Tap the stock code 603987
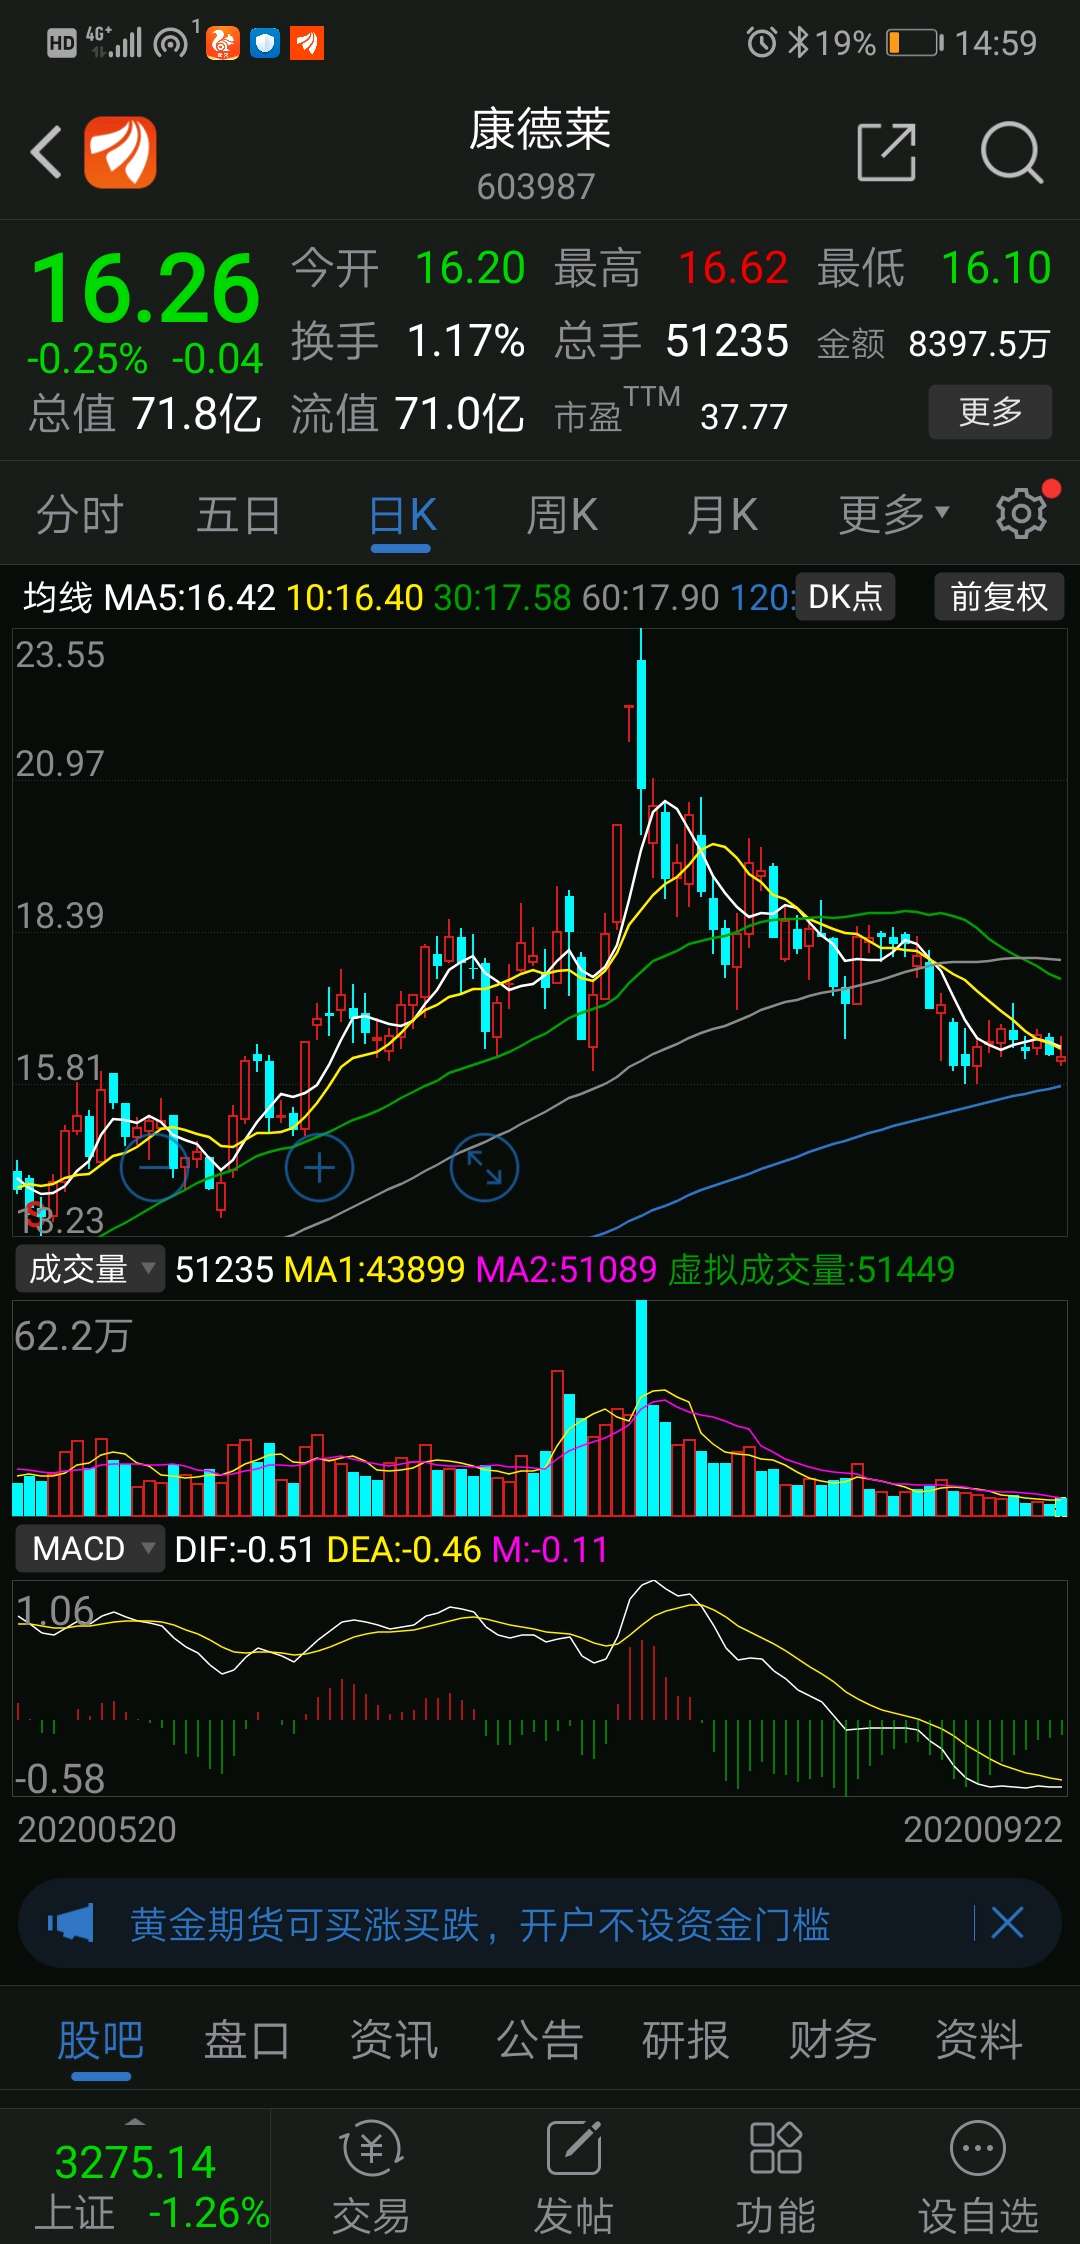The image size is (1080, 2244). [536, 187]
